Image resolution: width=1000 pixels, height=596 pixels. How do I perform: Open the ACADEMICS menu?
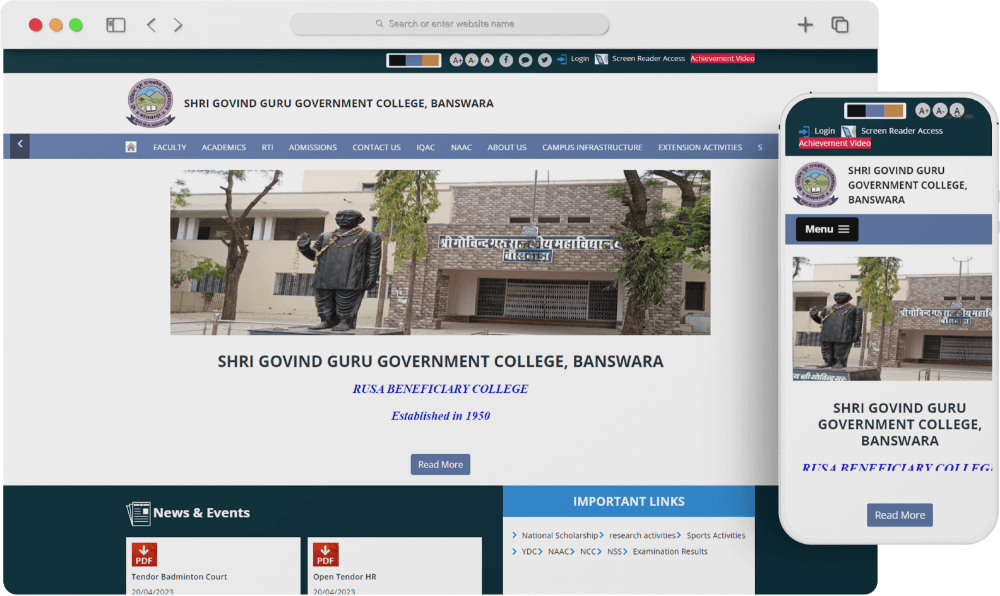tap(224, 147)
